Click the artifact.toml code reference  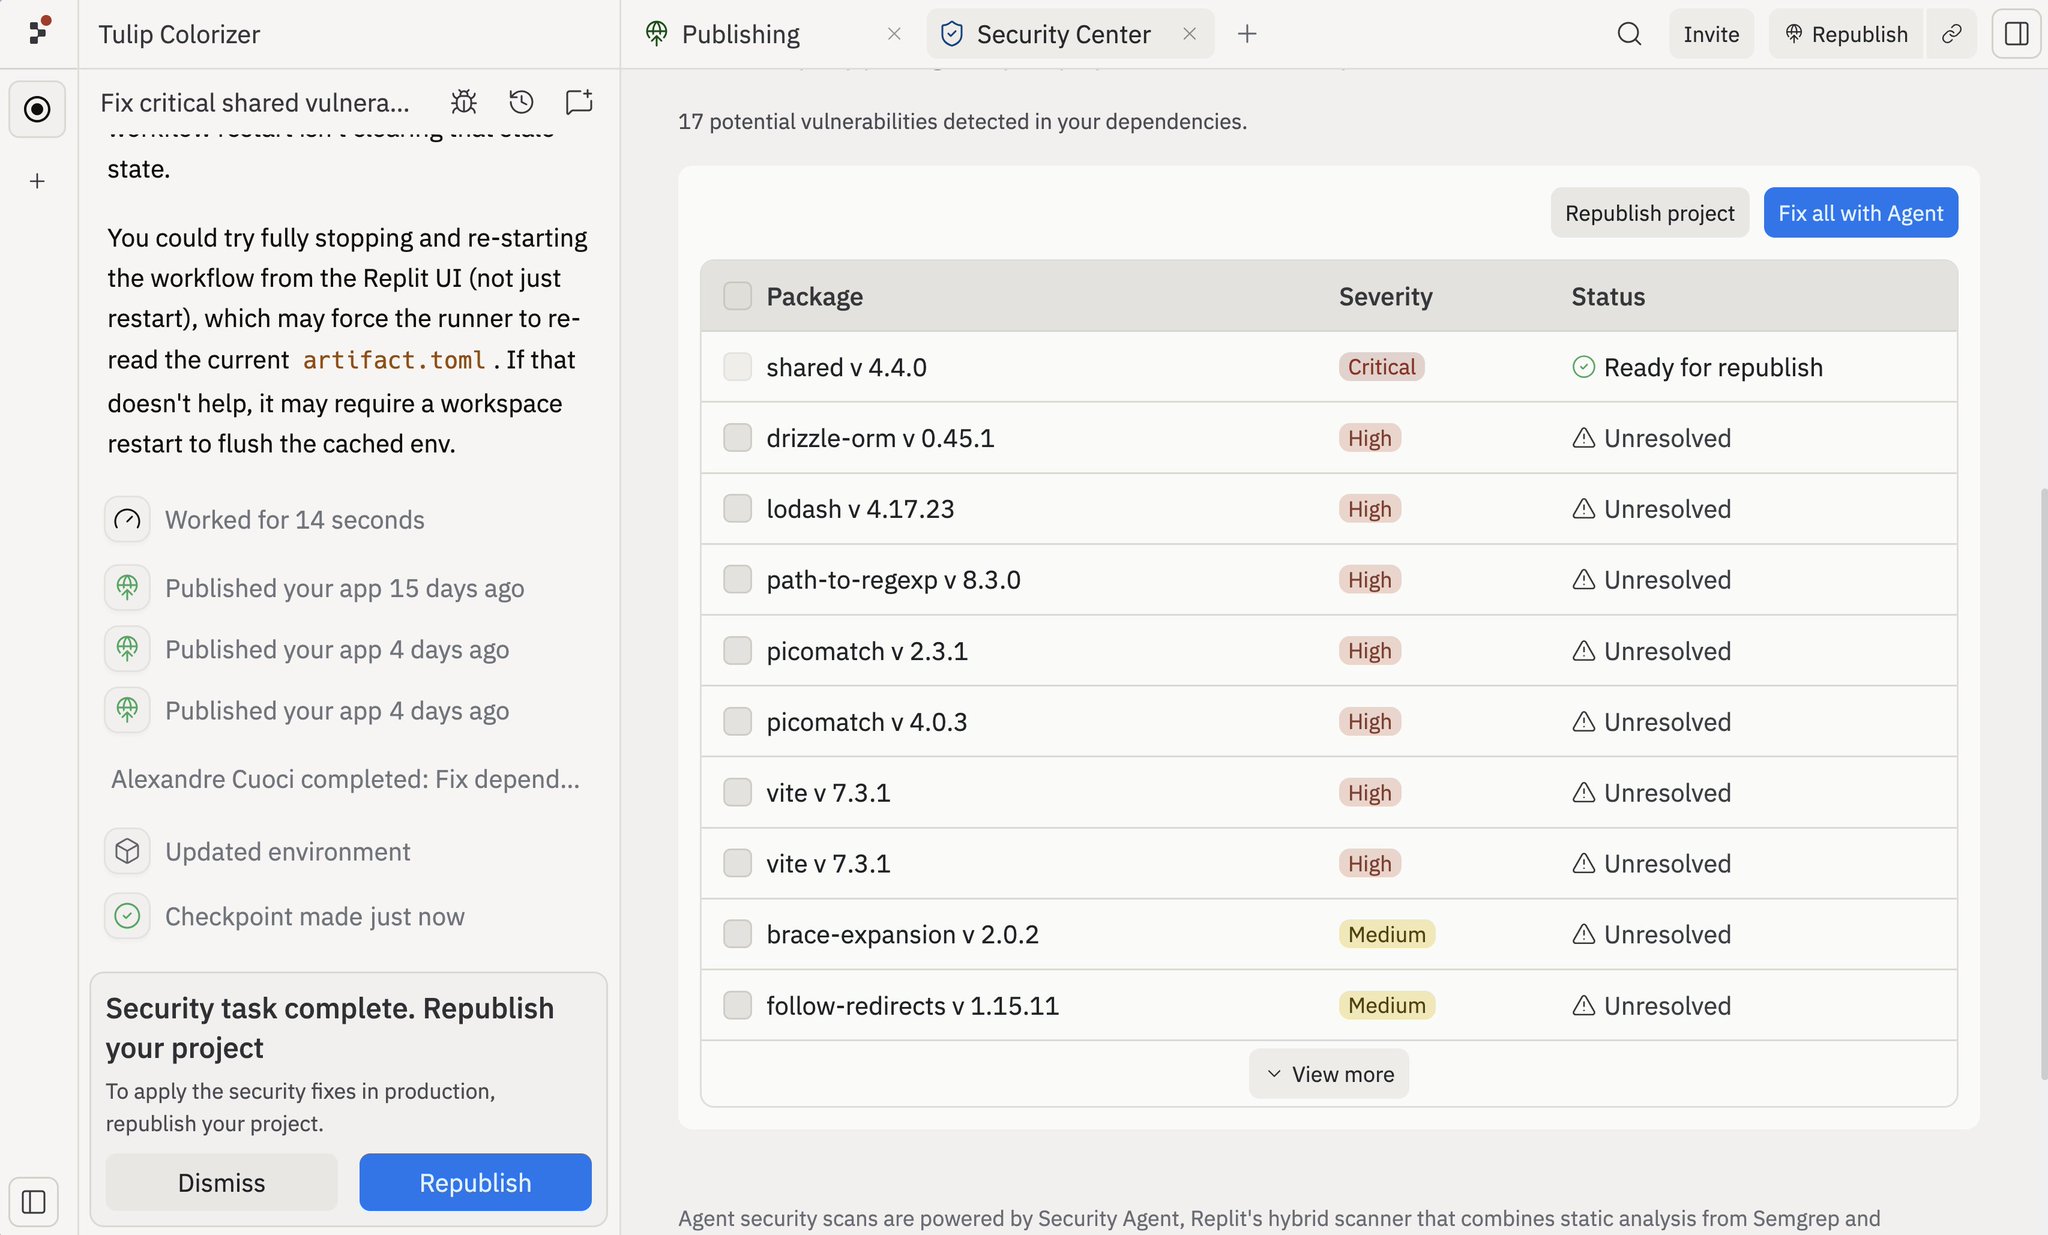click(394, 360)
